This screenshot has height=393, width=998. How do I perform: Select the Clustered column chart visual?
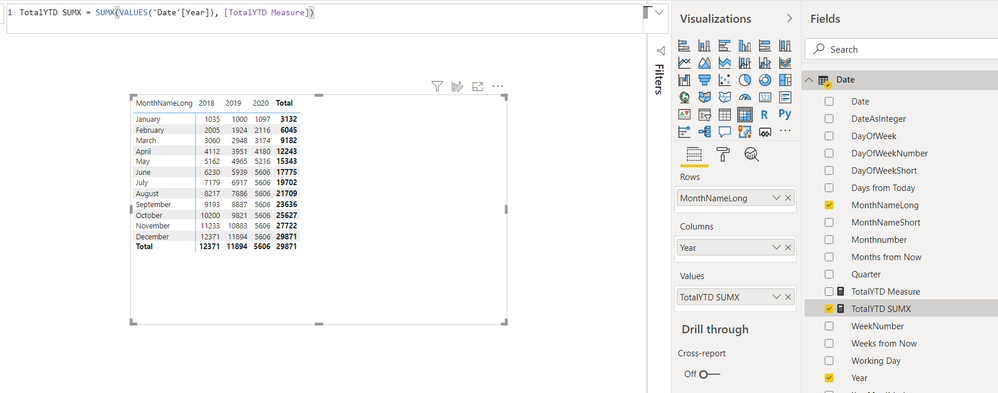[745, 46]
